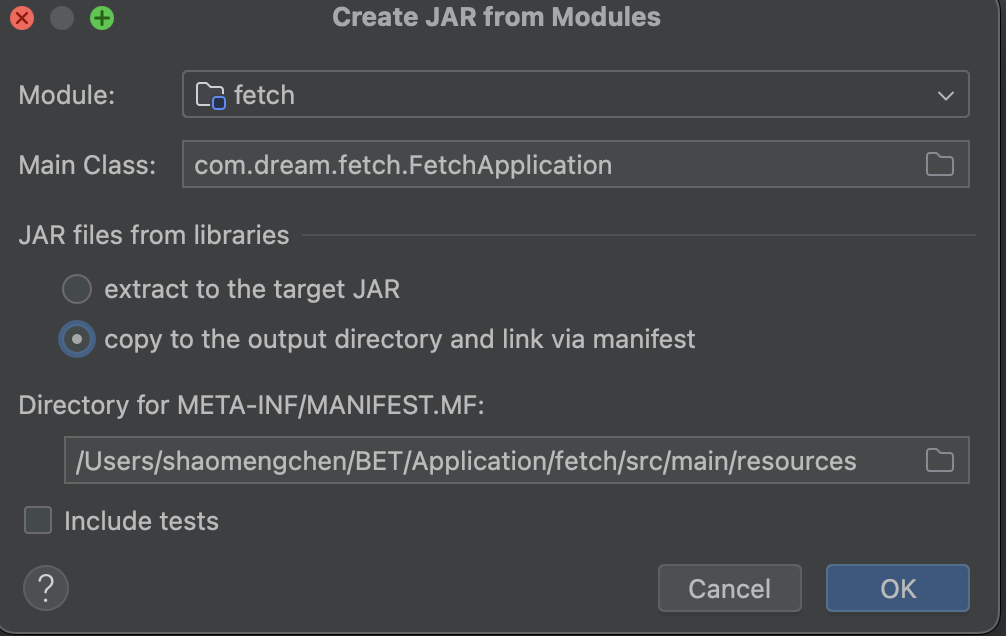
Task: Confirm with the OK button
Action: [x=897, y=588]
